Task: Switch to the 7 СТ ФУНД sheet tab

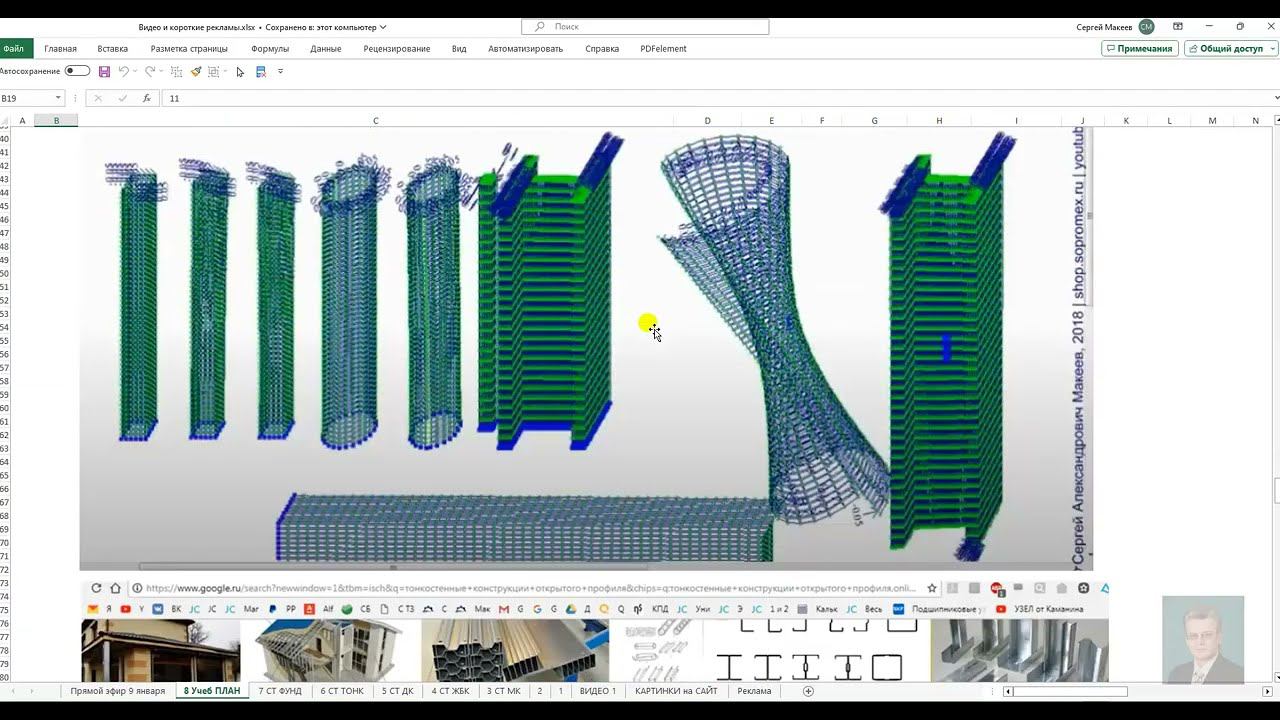Action: [280, 691]
